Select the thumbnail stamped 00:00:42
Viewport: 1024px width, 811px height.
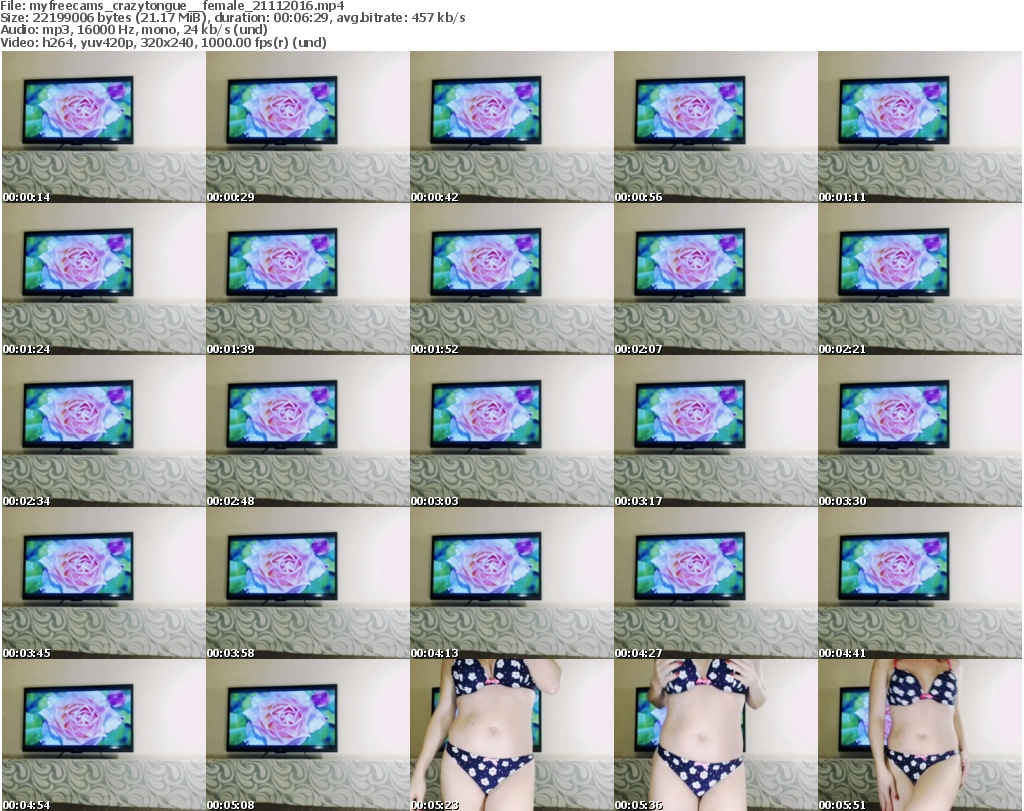pyautogui.click(x=511, y=127)
